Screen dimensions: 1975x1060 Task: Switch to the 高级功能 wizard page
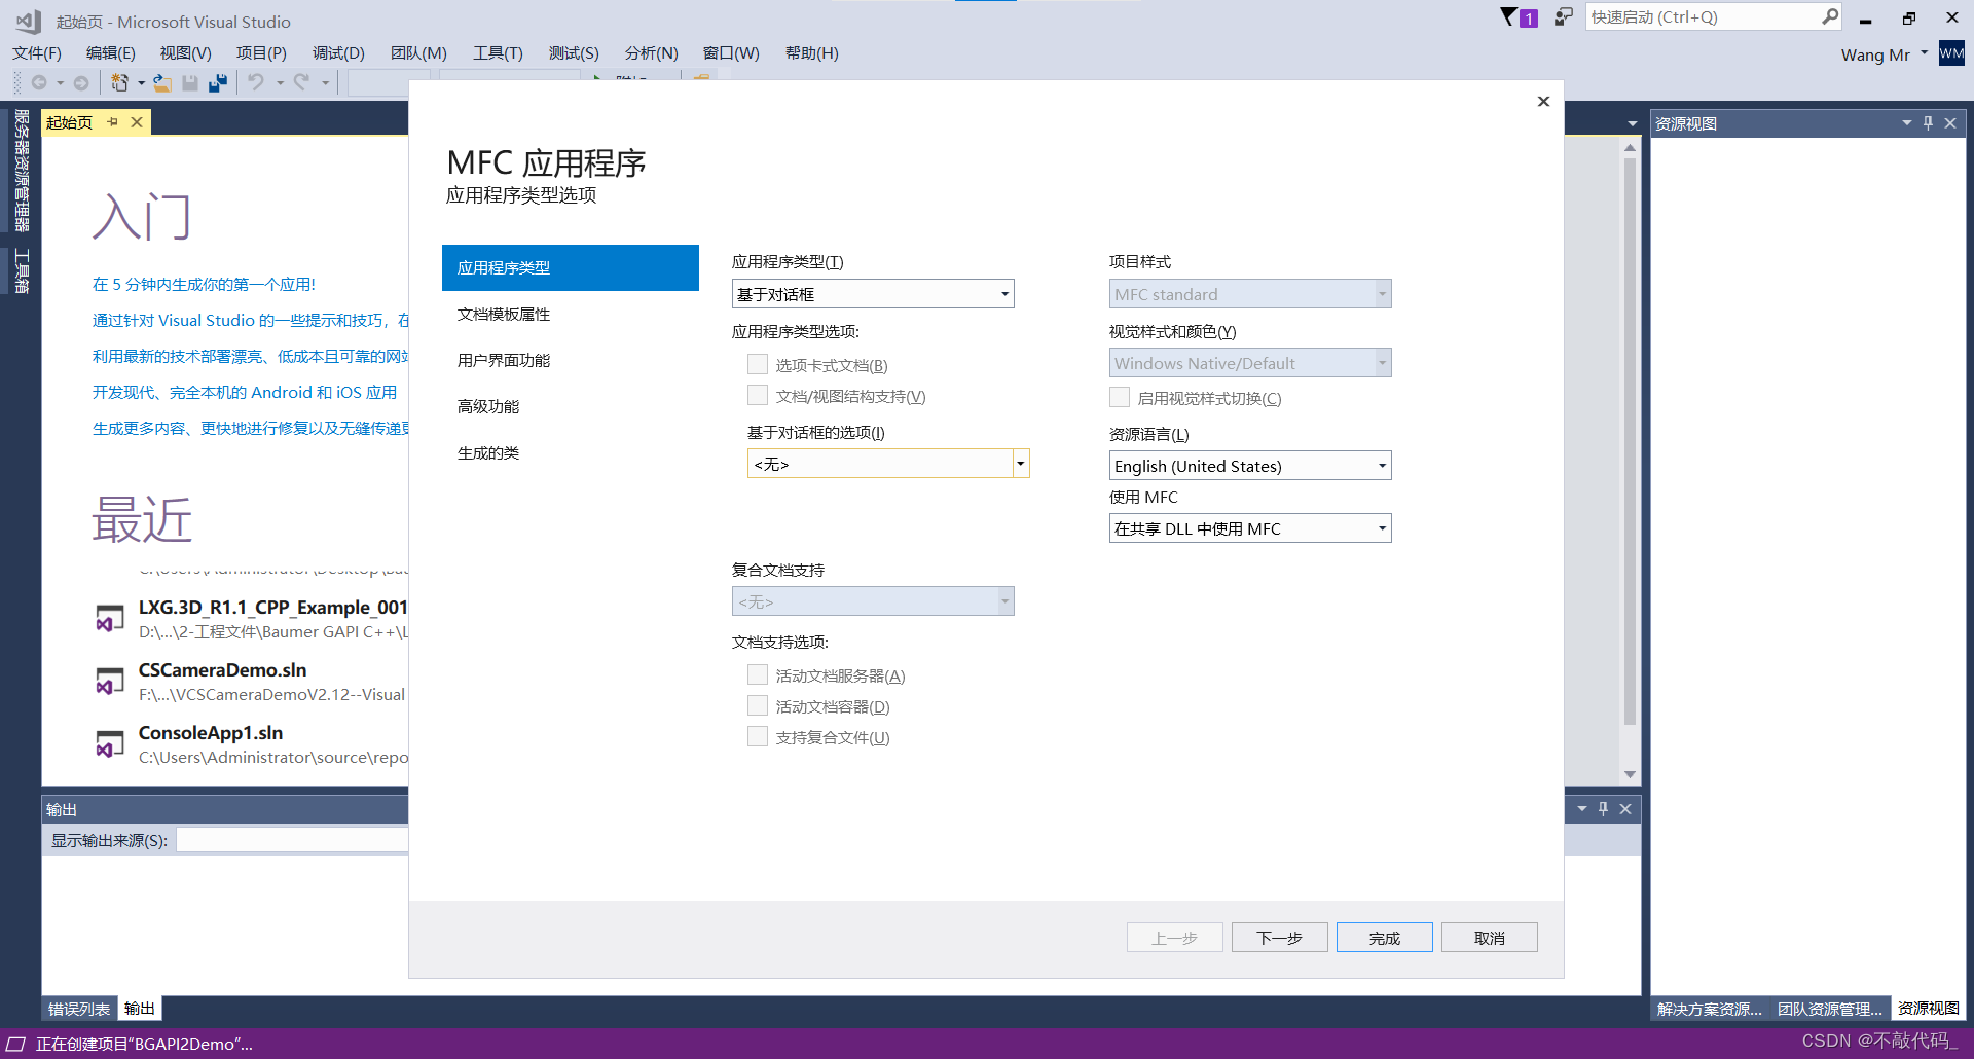pos(487,406)
